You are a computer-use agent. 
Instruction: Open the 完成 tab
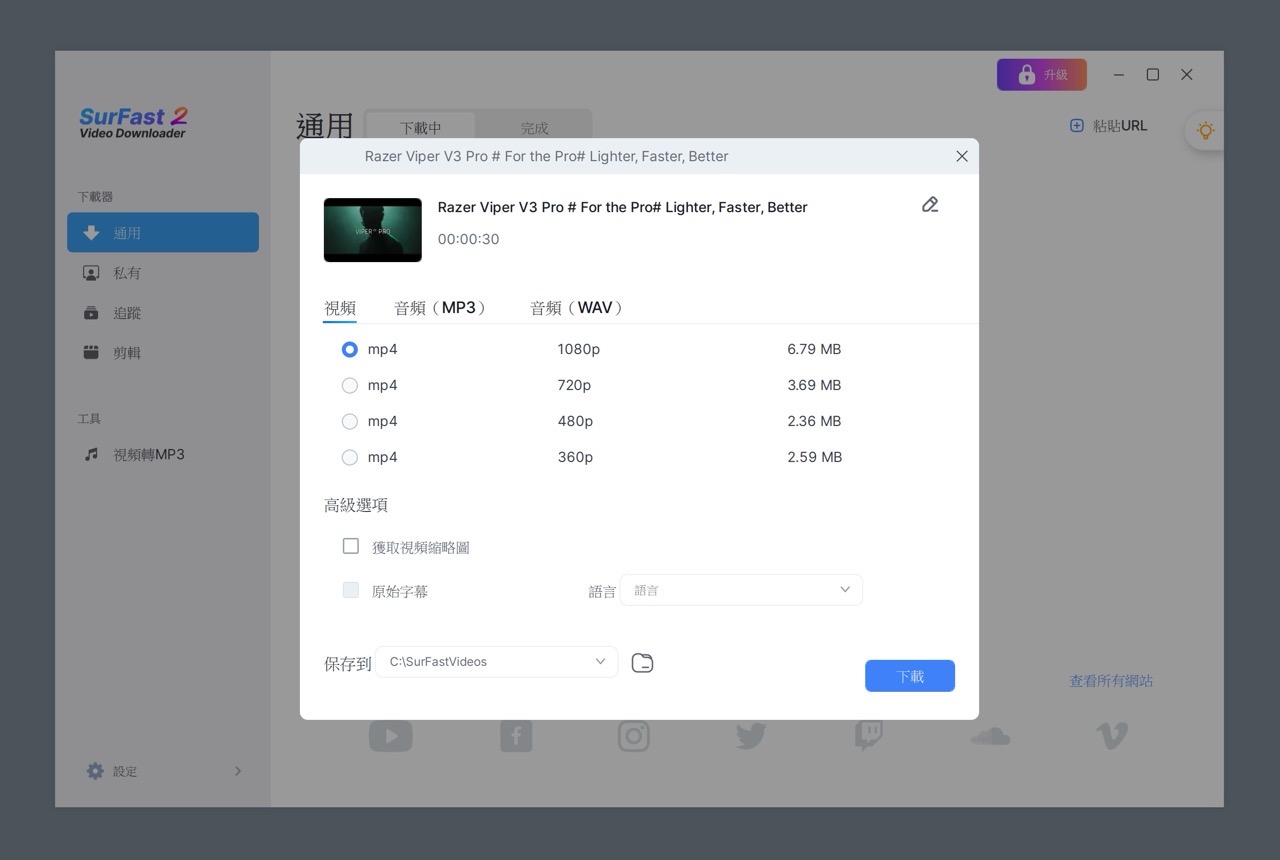coord(535,128)
